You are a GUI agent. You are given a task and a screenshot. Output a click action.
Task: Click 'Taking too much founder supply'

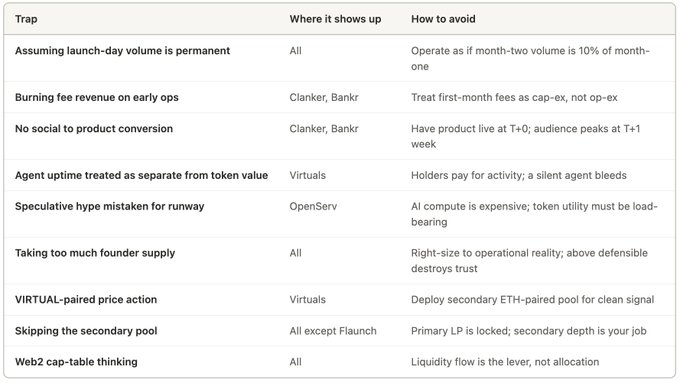pyautogui.click(x=95, y=253)
